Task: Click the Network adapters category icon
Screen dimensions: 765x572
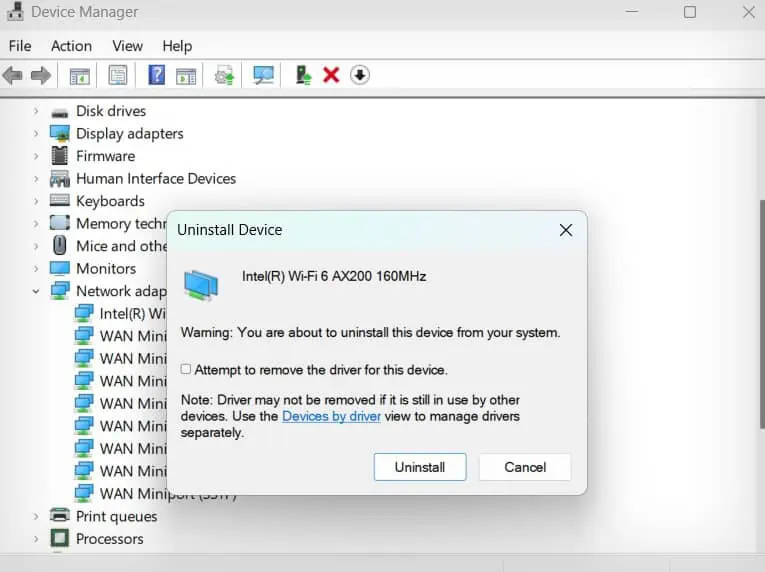Action: coord(60,291)
